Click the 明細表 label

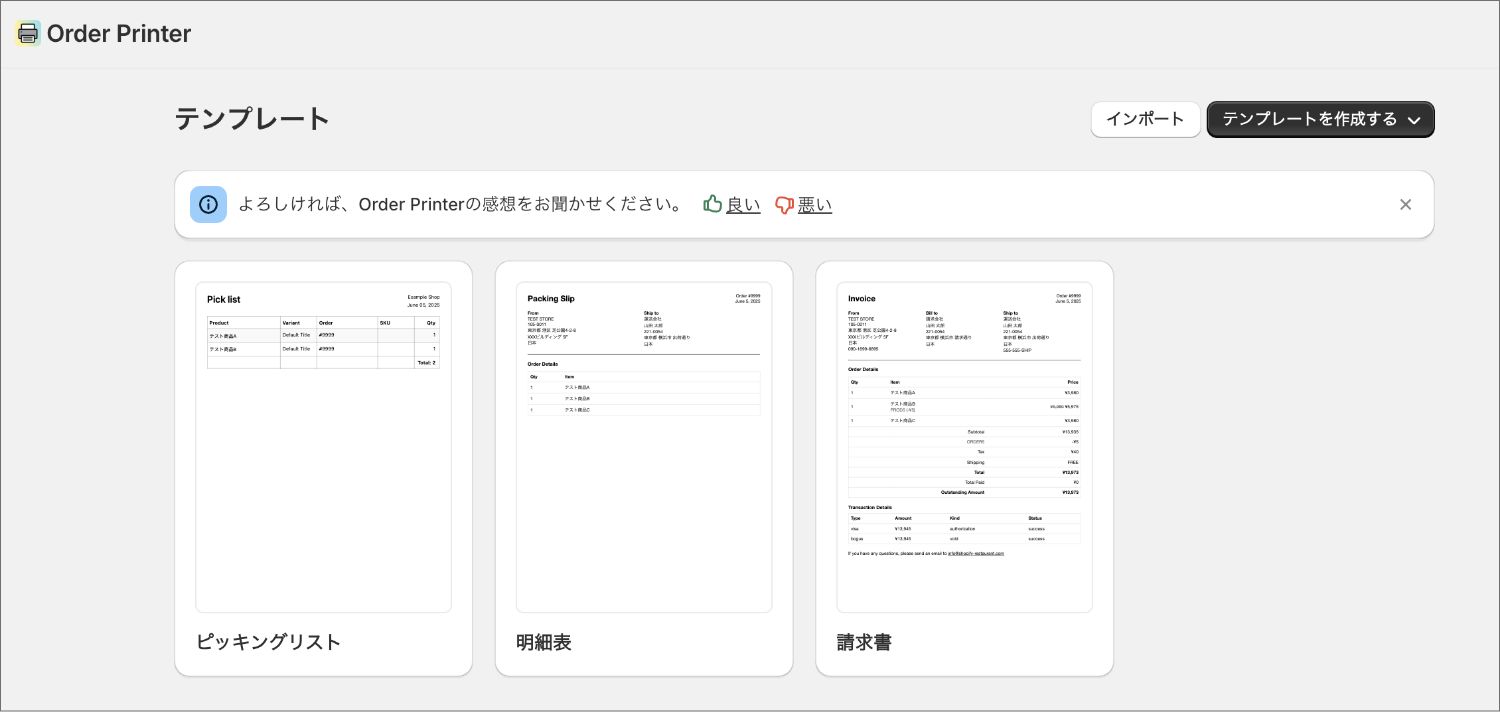click(544, 642)
